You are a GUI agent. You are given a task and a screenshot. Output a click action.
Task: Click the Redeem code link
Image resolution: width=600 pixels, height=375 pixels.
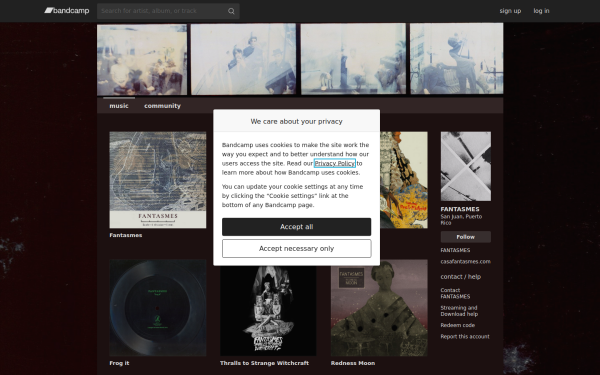[458, 325]
